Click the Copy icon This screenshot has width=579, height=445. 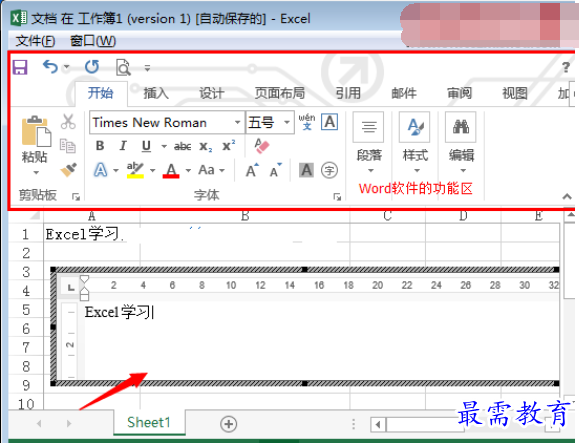click(x=68, y=146)
